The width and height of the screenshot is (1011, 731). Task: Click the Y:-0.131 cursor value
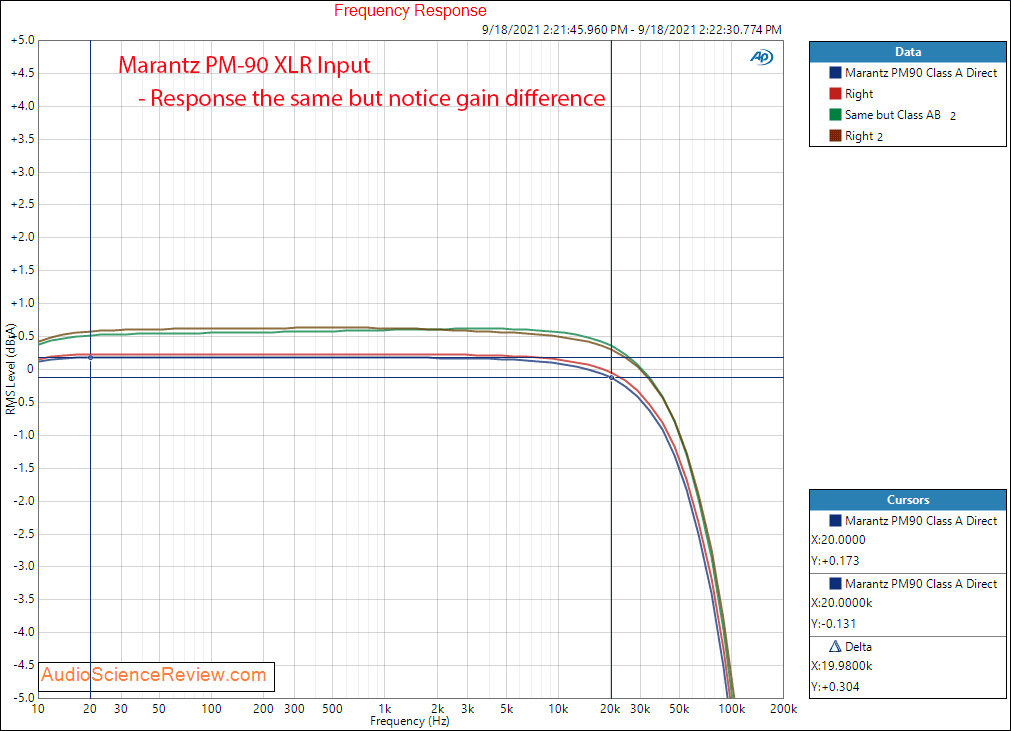(834, 623)
